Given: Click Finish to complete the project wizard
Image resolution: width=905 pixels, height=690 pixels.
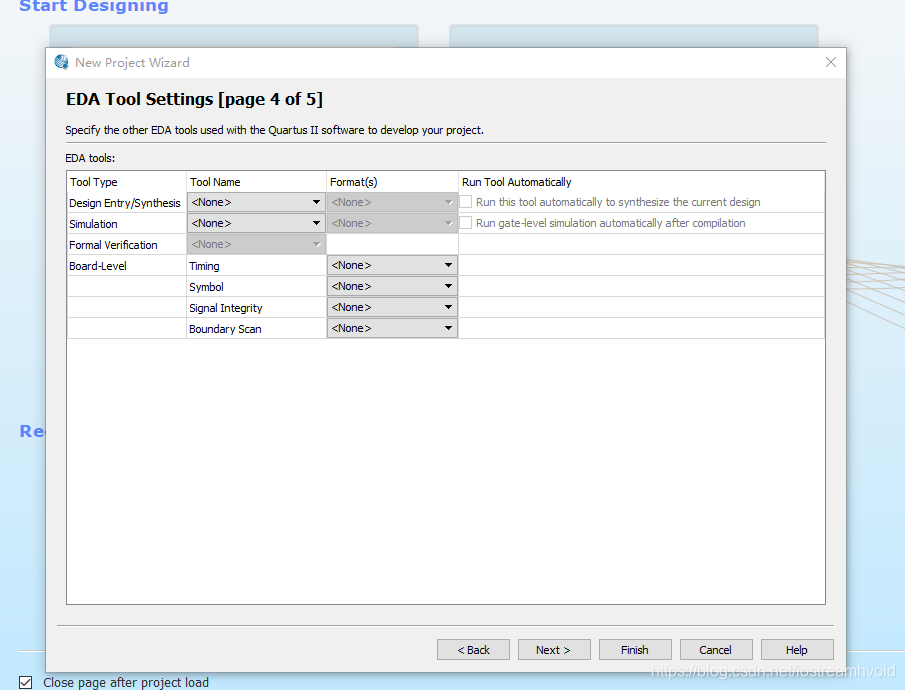Looking at the screenshot, I should tap(635, 650).
